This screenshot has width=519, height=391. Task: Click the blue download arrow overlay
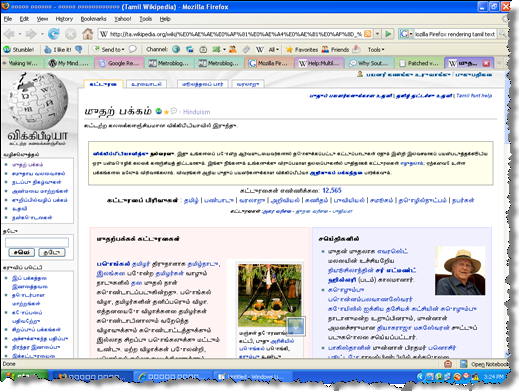tap(296, 326)
